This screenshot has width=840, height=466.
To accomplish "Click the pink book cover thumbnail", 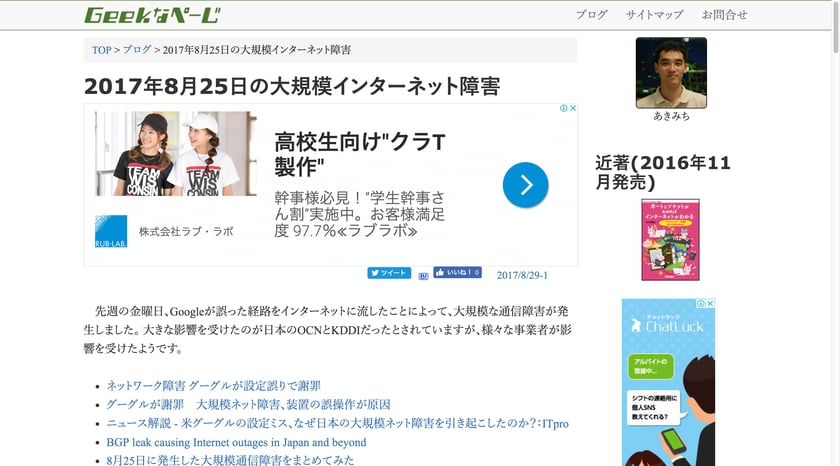I will (671, 240).
